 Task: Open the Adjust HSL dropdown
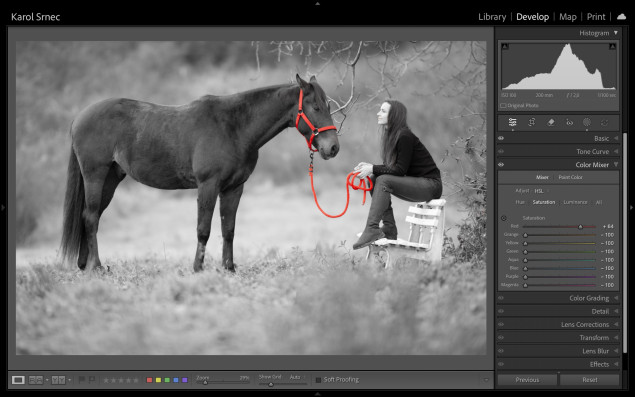point(541,191)
